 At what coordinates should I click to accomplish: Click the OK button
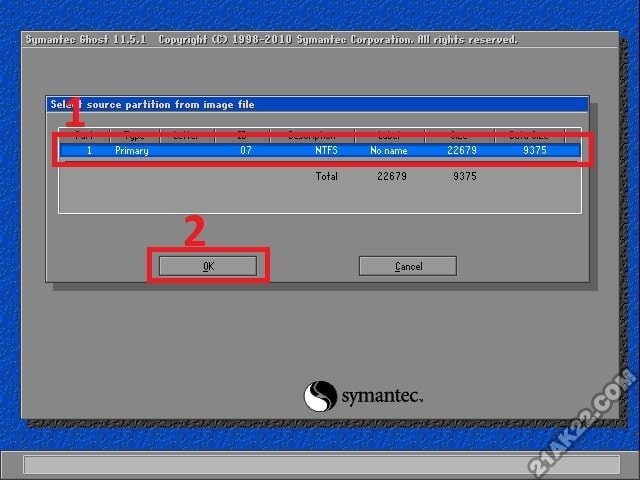tap(208, 266)
